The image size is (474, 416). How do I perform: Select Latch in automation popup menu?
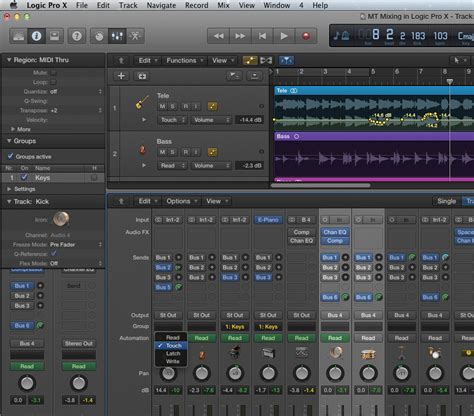click(x=171, y=353)
